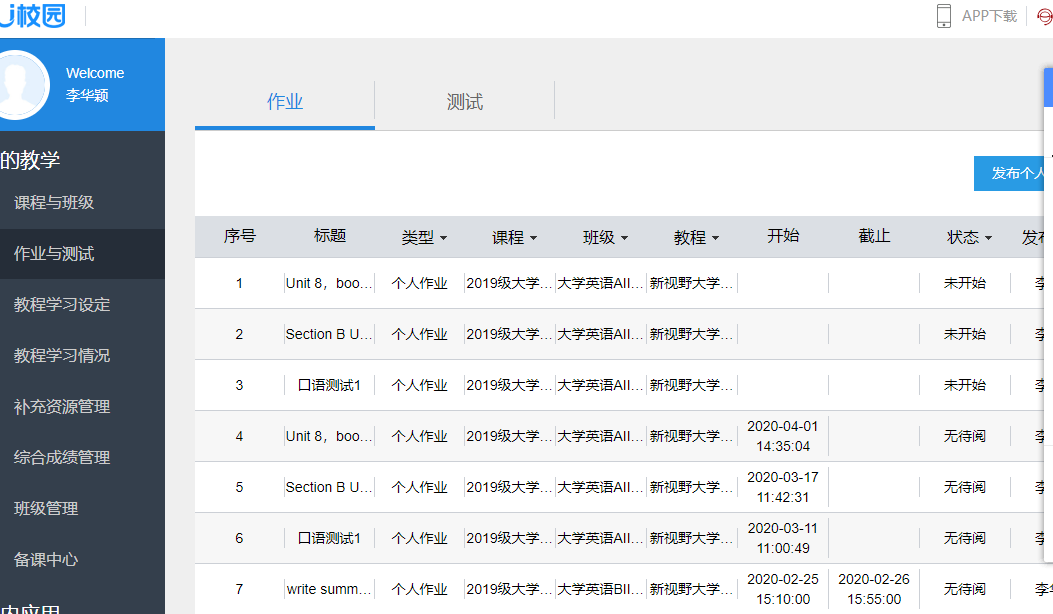1053x614 pixels.
Task: Open the 状态 filter dropdown
Action: pos(969,238)
